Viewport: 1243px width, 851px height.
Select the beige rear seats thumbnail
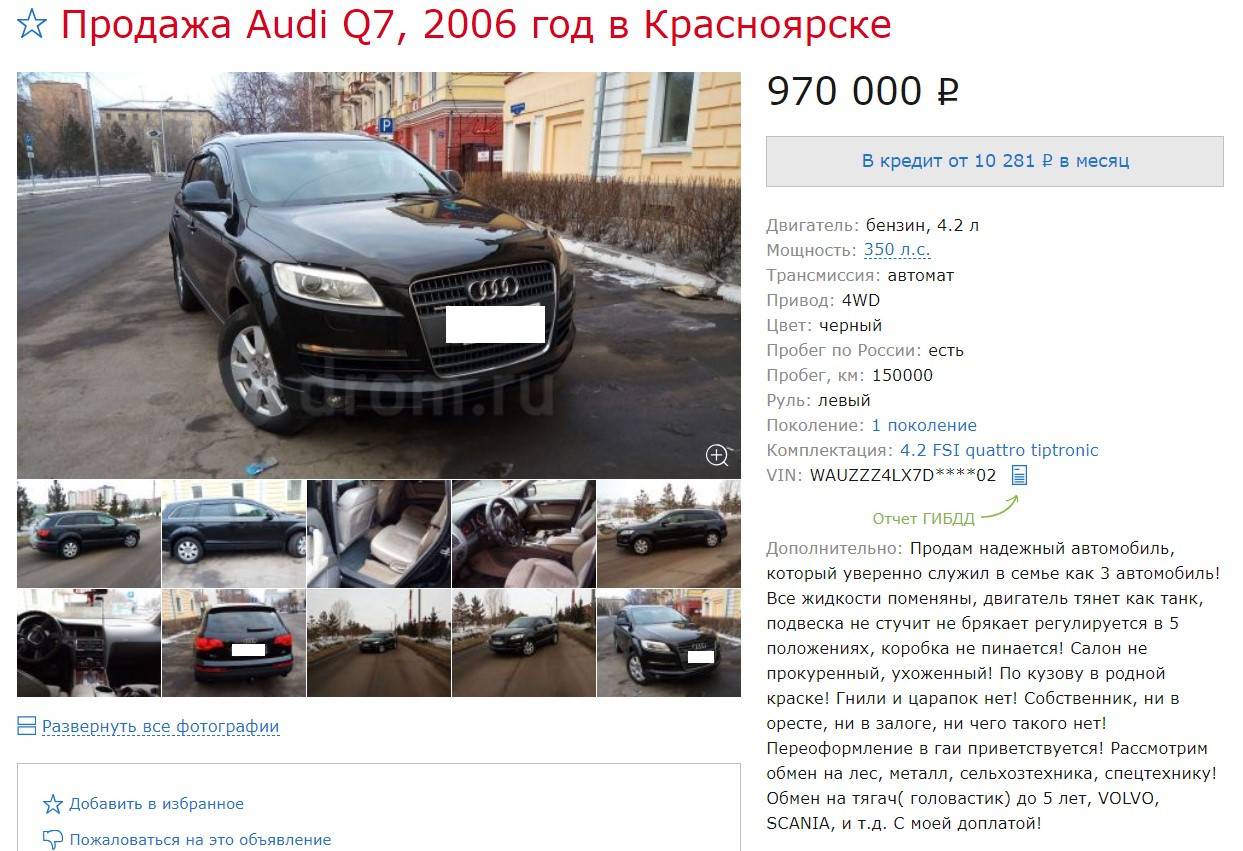click(x=379, y=533)
